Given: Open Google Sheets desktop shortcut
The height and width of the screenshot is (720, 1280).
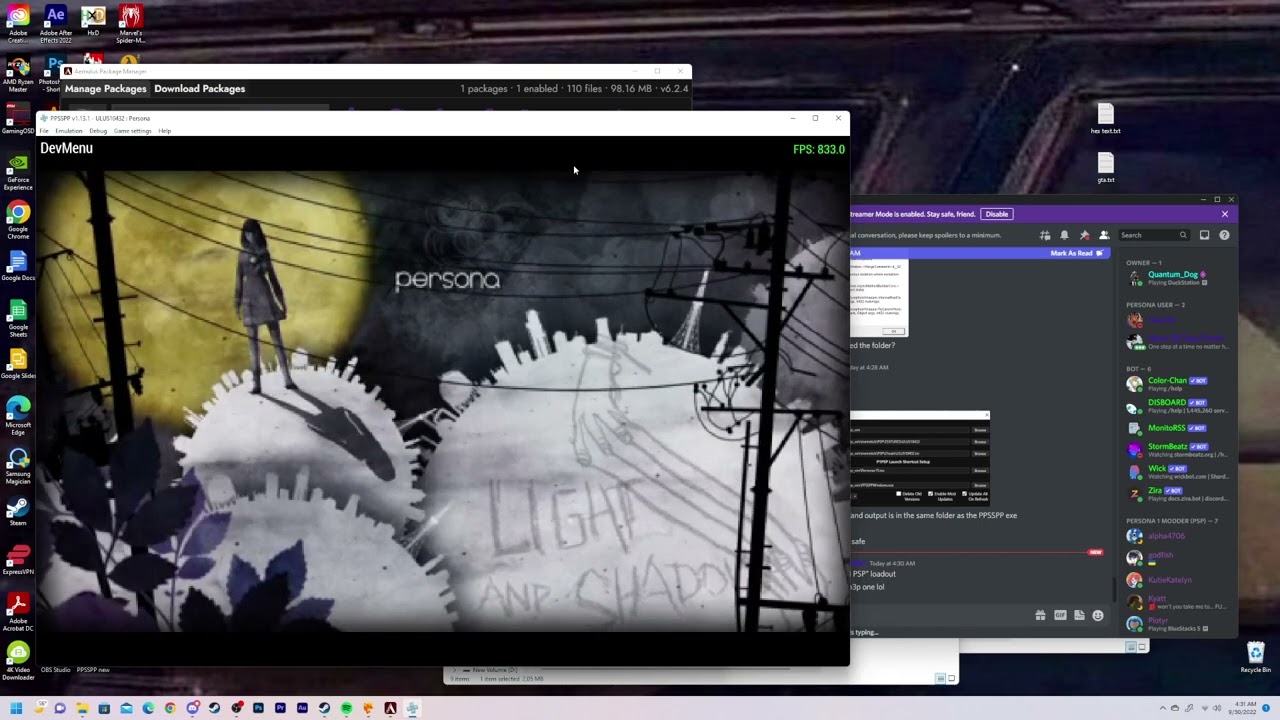Looking at the screenshot, I should (18, 318).
